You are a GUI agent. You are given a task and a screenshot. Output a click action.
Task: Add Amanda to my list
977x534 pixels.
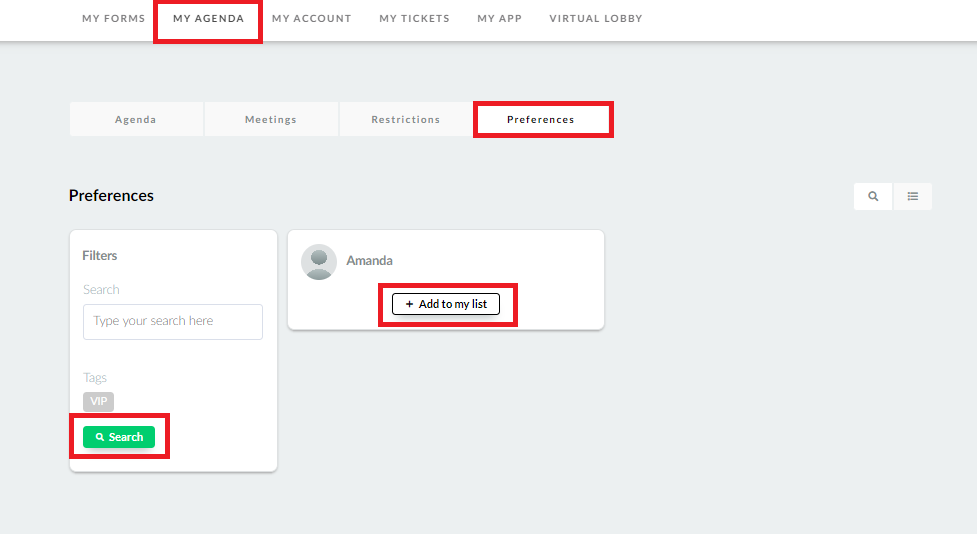(x=446, y=304)
